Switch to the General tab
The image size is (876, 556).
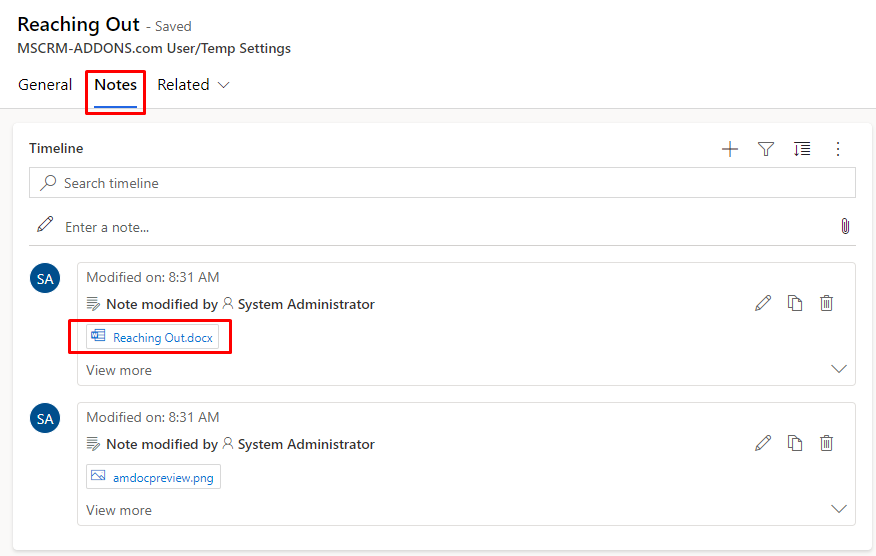[45, 85]
